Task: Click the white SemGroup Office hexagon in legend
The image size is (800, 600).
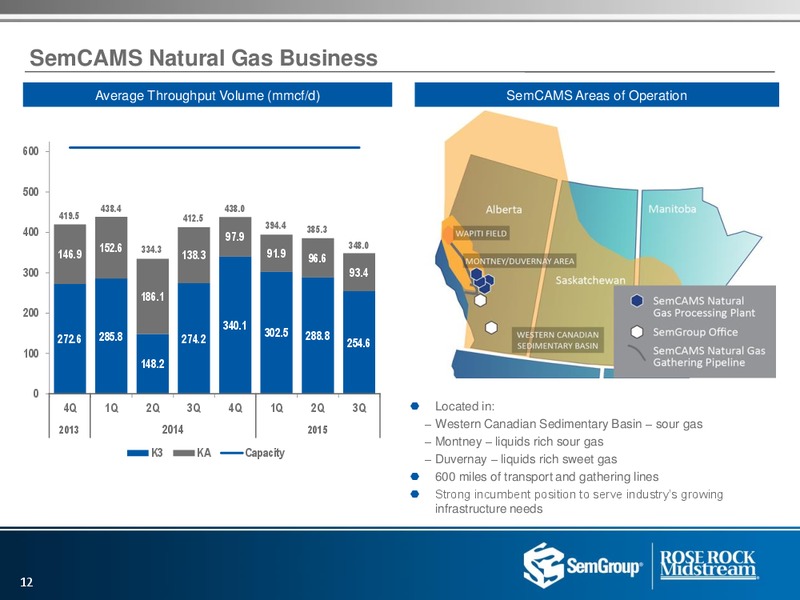Action: pos(637,332)
